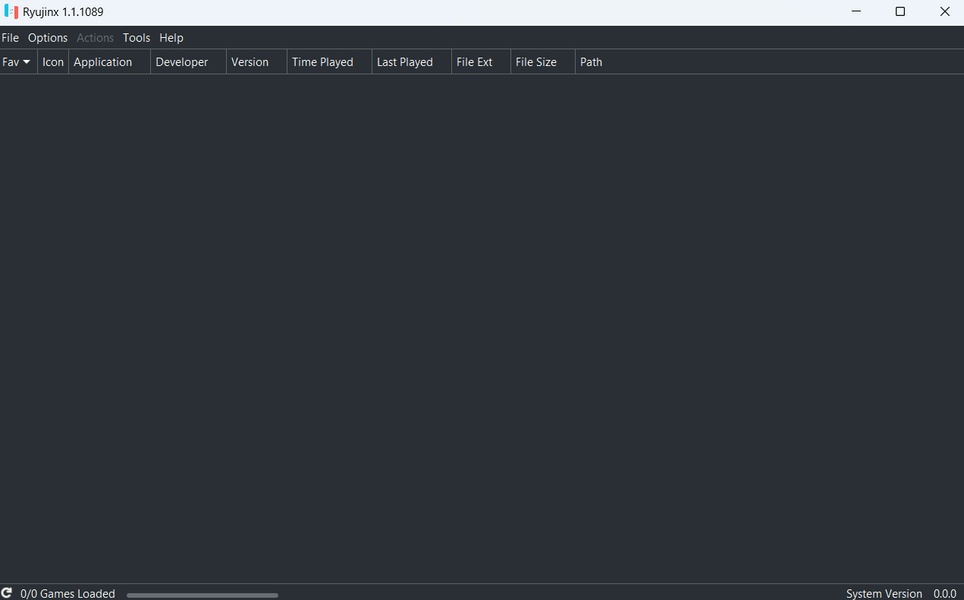Screen dimensions: 964x600
Task: Sort games by Version column
Action: click(x=256, y=61)
